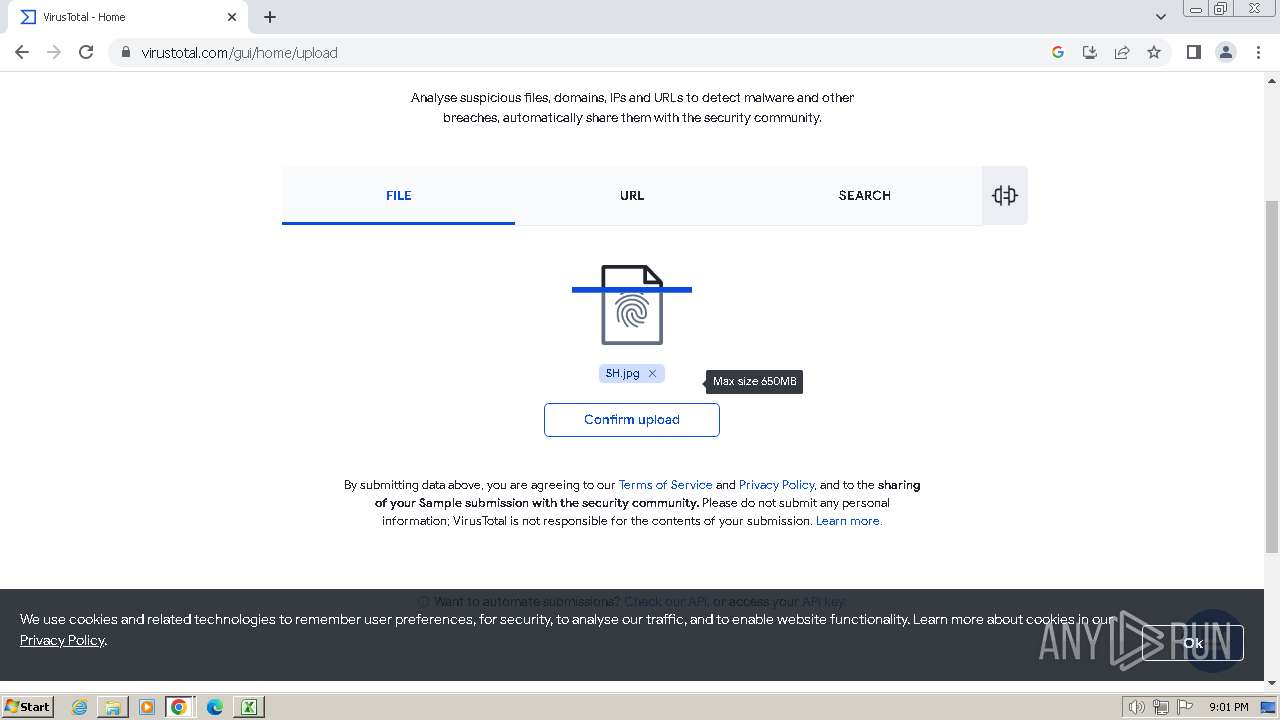Open the Chrome profile avatar
The image size is (1280, 720).
coord(1226,52)
